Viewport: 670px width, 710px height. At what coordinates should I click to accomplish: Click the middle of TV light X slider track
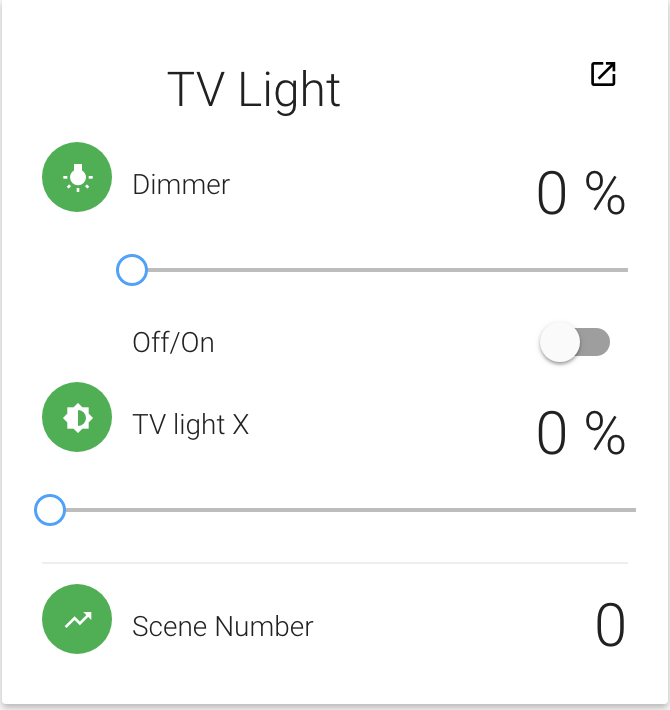[x=340, y=510]
